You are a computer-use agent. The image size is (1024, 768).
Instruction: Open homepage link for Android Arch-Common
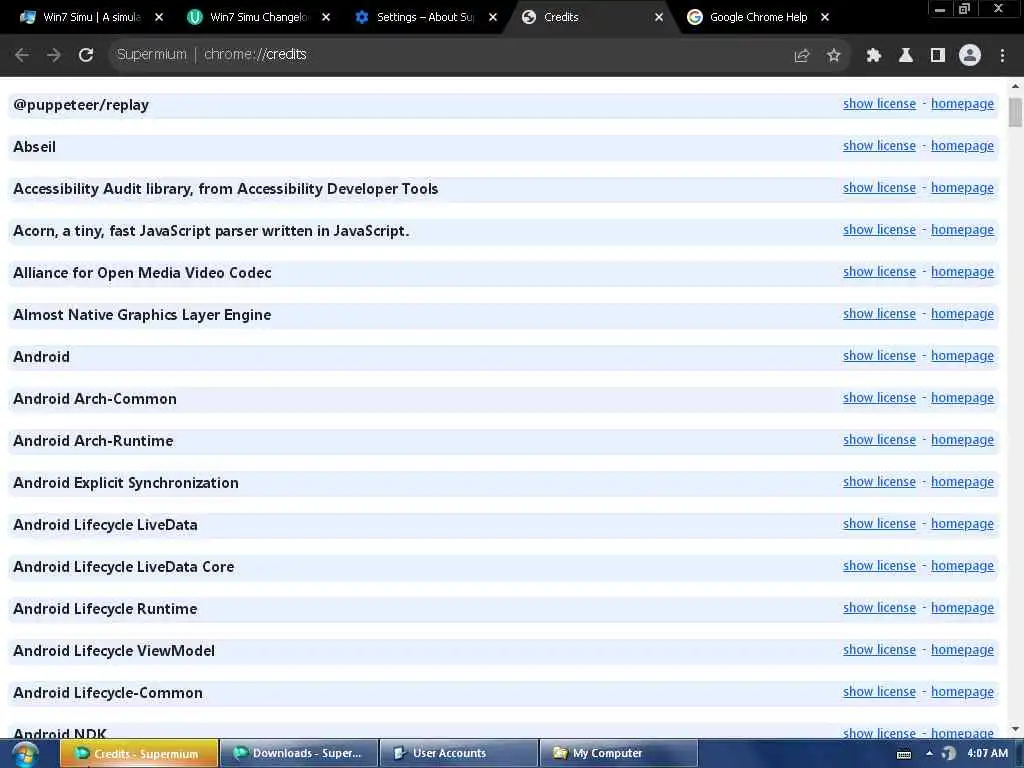tap(962, 398)
